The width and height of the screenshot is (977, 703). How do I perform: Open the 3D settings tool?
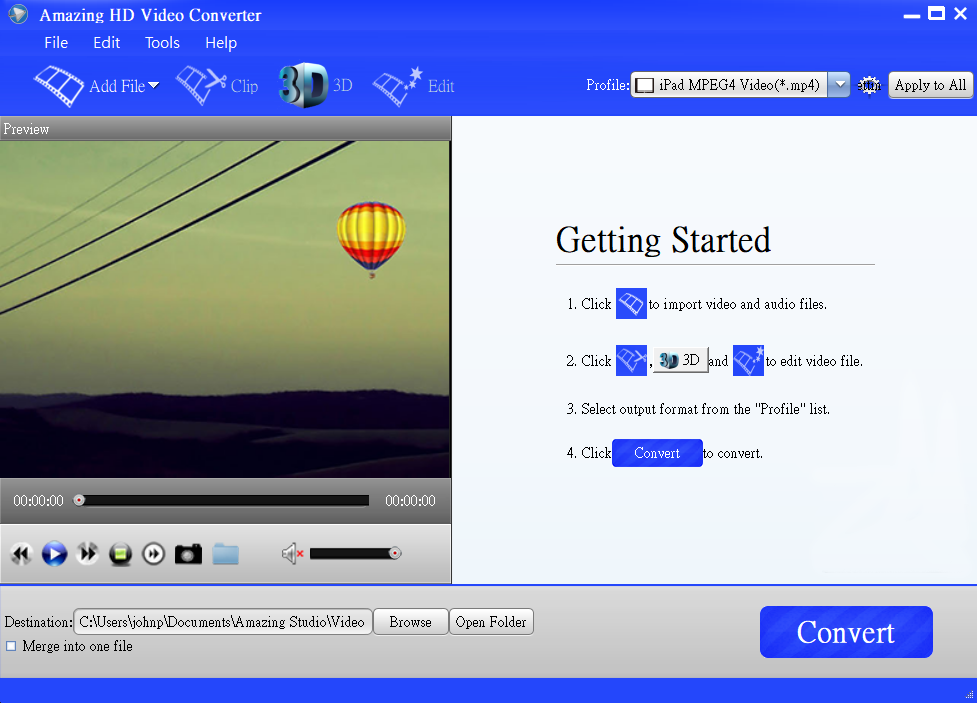315,85
